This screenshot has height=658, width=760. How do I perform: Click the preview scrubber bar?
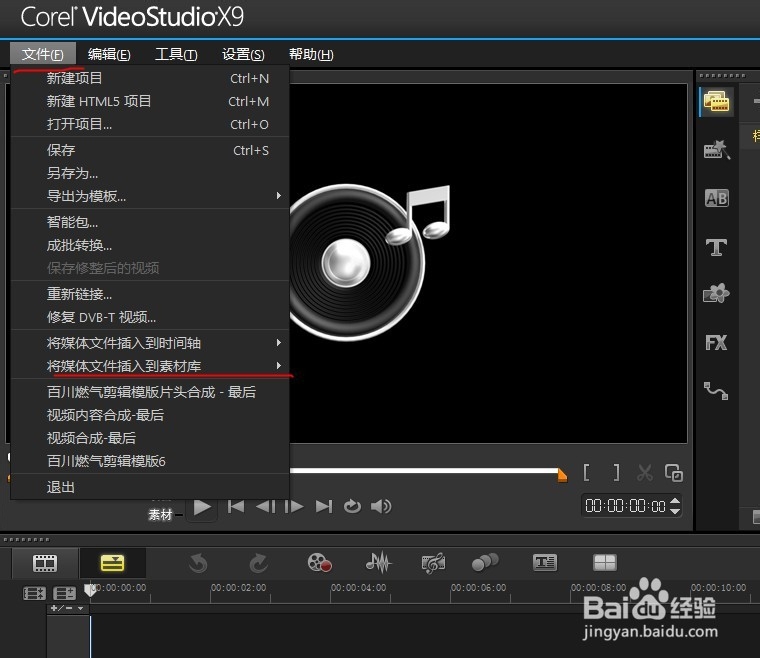pyautogui.click(x=424, y=470)
